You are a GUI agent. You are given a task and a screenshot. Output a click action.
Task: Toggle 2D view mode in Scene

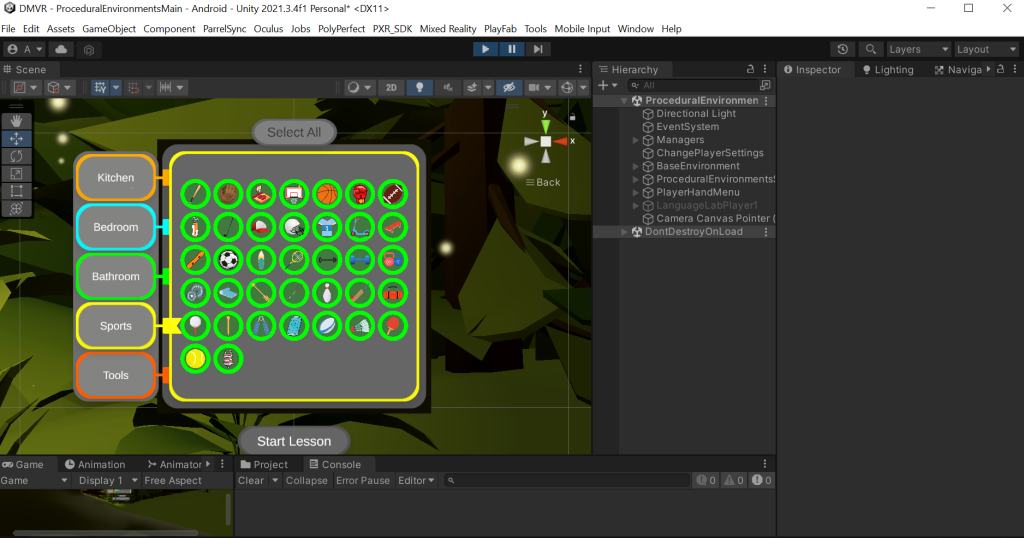(391, 87)
